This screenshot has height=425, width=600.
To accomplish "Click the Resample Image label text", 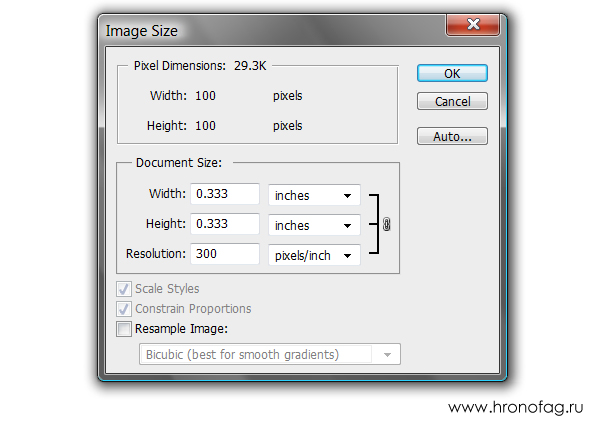I will coord(181,329).
